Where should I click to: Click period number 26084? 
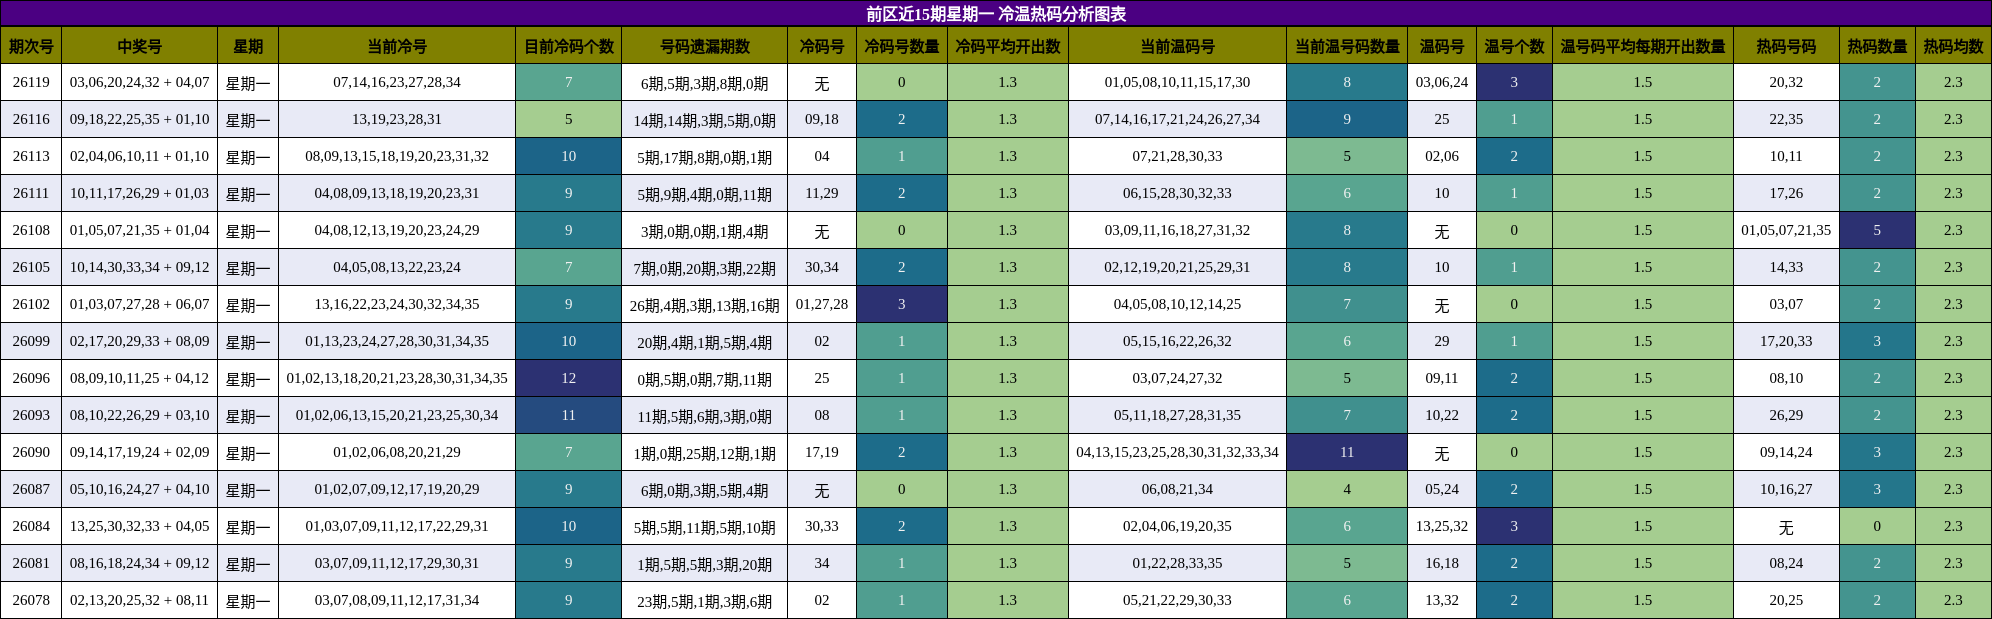[x=31, y=526]
